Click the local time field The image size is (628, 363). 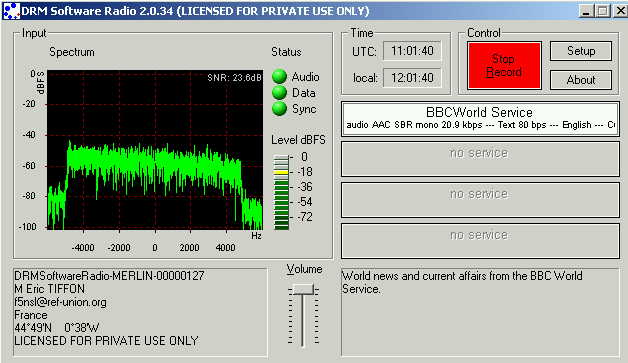coord(412,78)
